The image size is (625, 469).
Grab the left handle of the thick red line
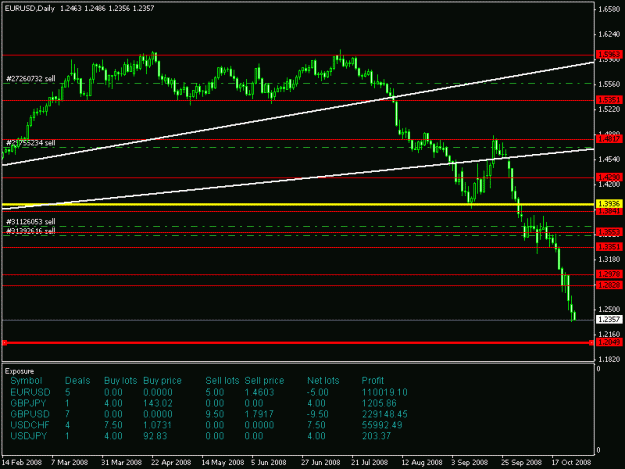[4, 343]
